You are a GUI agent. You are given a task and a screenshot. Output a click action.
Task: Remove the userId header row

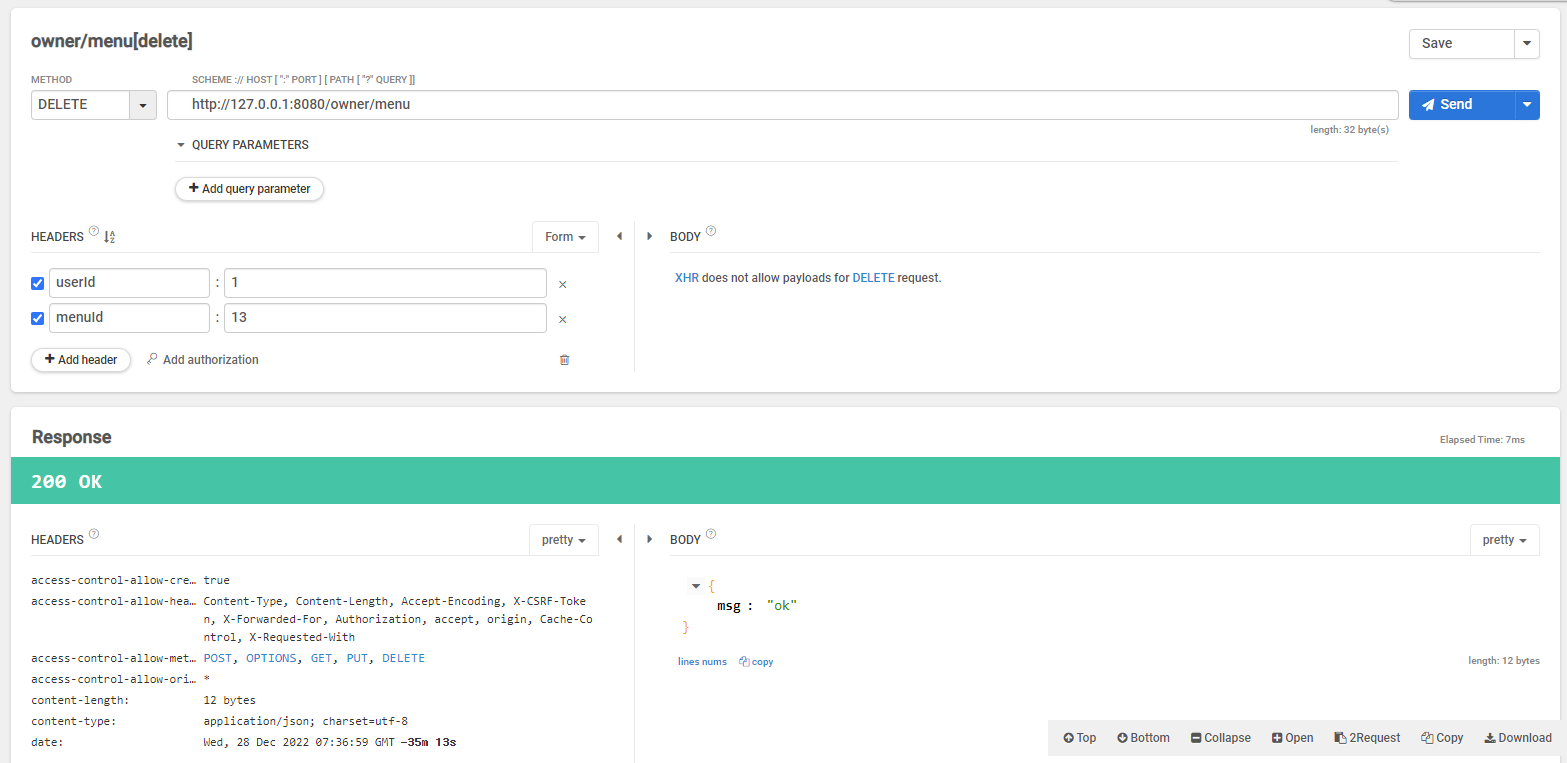[562, 284]
